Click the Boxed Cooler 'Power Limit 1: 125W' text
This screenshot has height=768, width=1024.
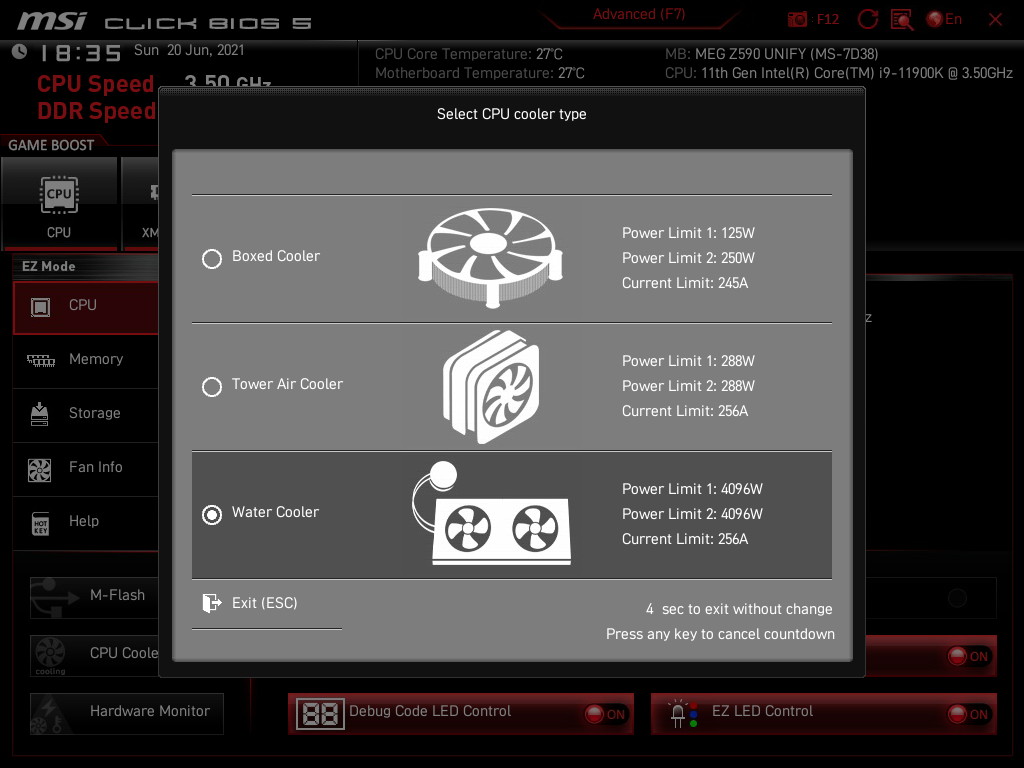pos(688,233)
